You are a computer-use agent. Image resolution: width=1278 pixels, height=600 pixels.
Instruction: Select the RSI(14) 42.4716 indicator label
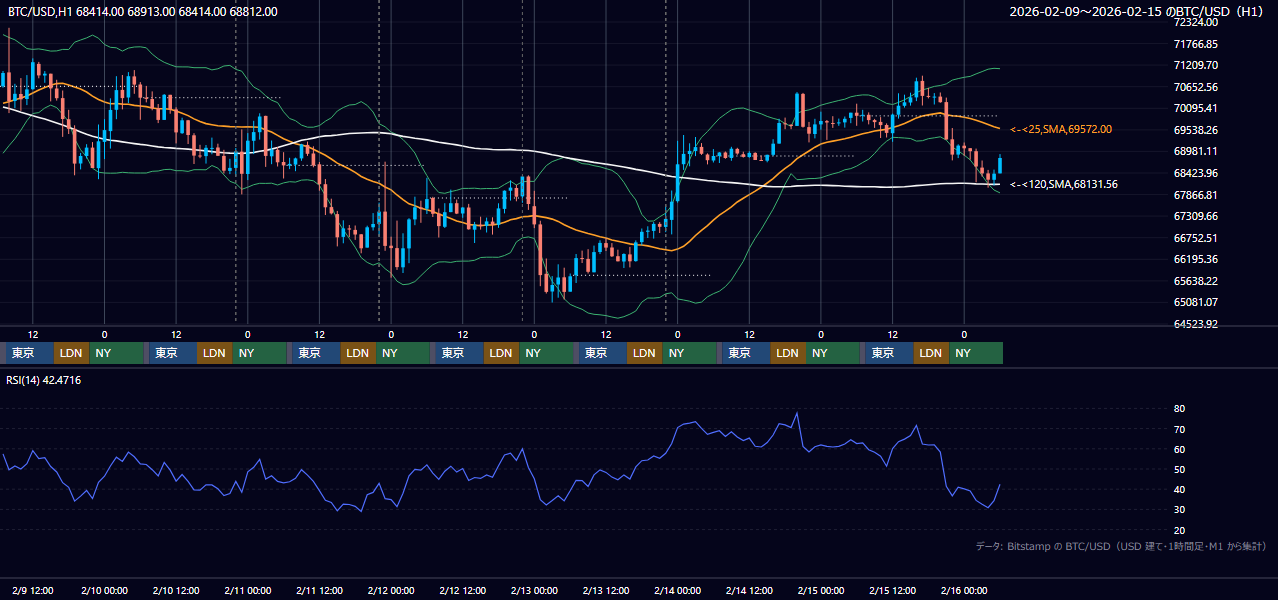(44, 380)
